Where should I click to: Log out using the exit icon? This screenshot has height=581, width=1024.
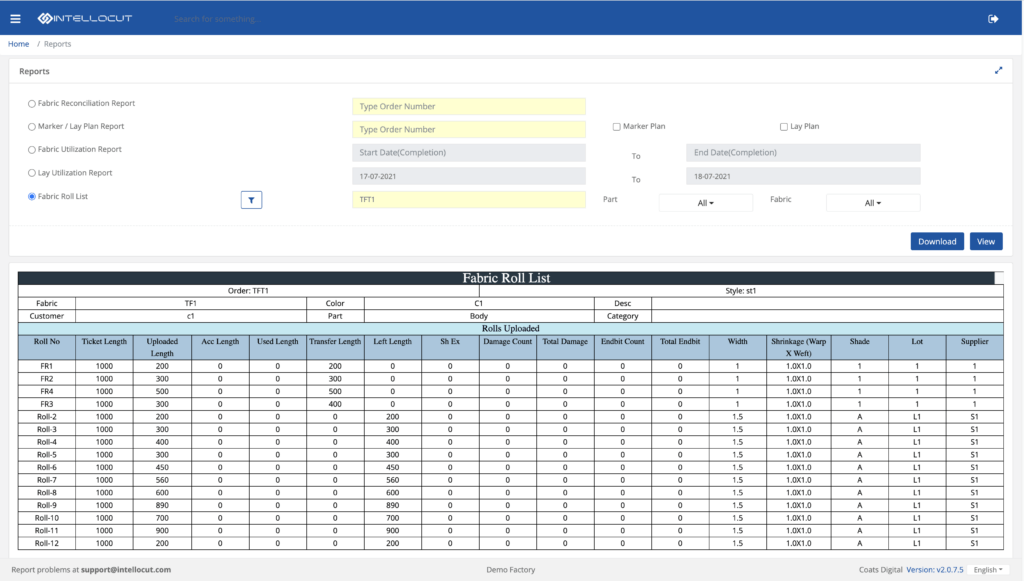[x=991, y=17]
